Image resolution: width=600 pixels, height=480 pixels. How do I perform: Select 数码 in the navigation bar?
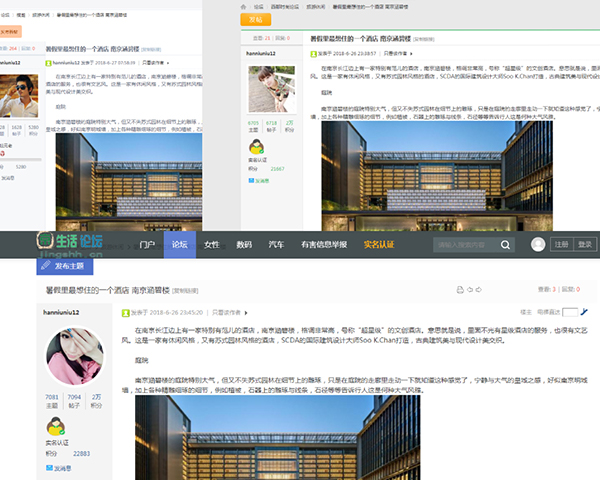pos(244,244)
